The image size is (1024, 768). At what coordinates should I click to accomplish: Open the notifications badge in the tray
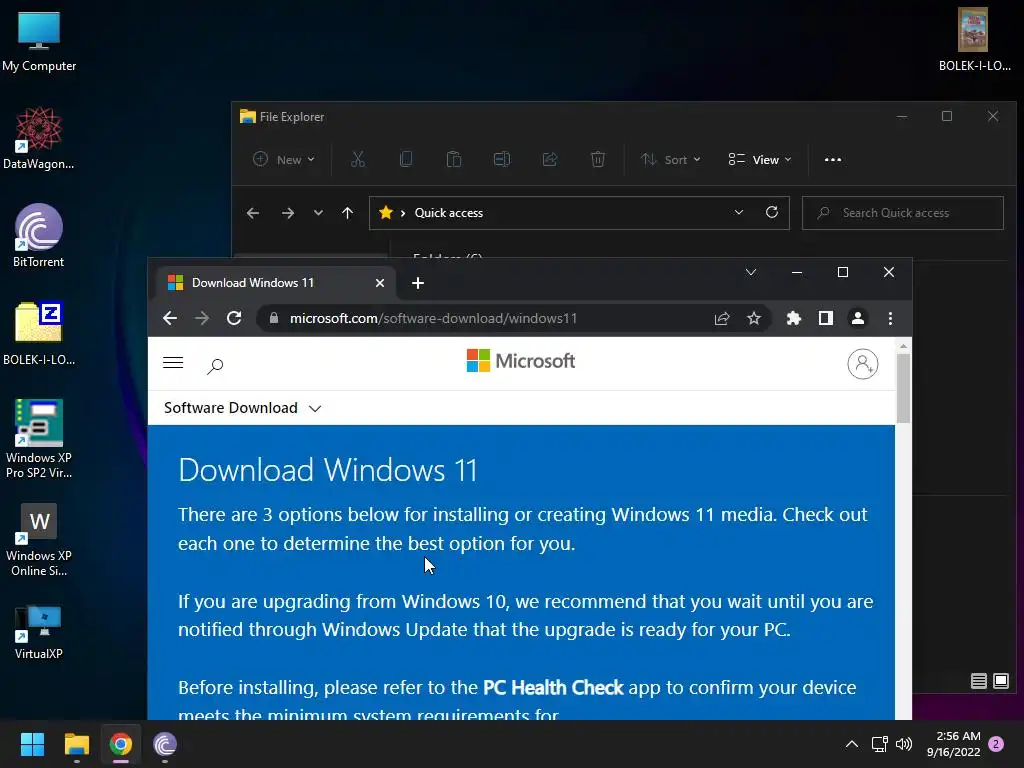pos(996,744)
